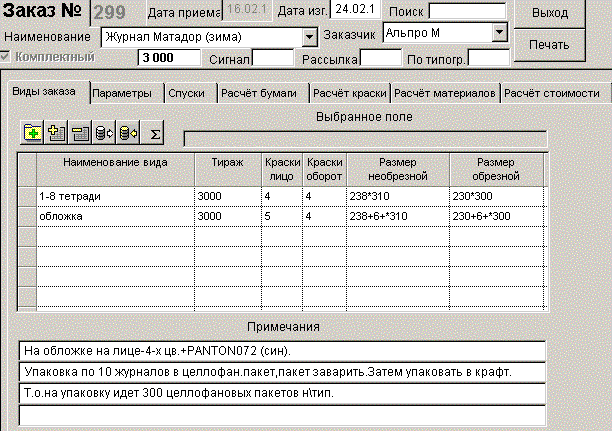The image size is (612, 431).
Task: Click the Тираж cell of '1-8 тетради'
Action: [227, 196]
